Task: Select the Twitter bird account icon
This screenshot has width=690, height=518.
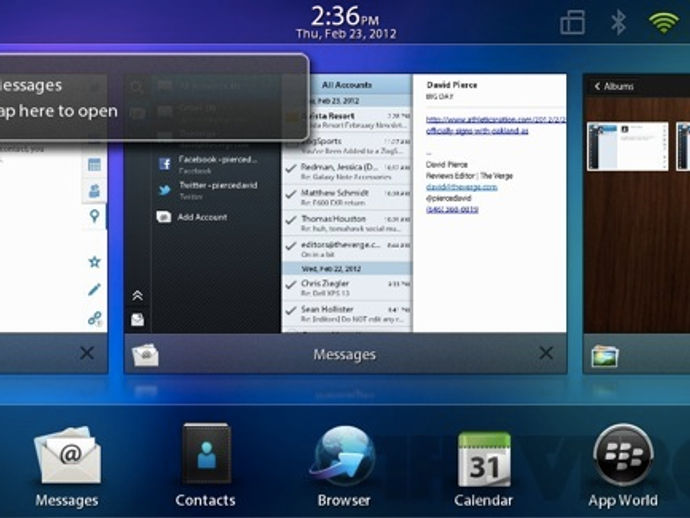Action: click(165, 190)
